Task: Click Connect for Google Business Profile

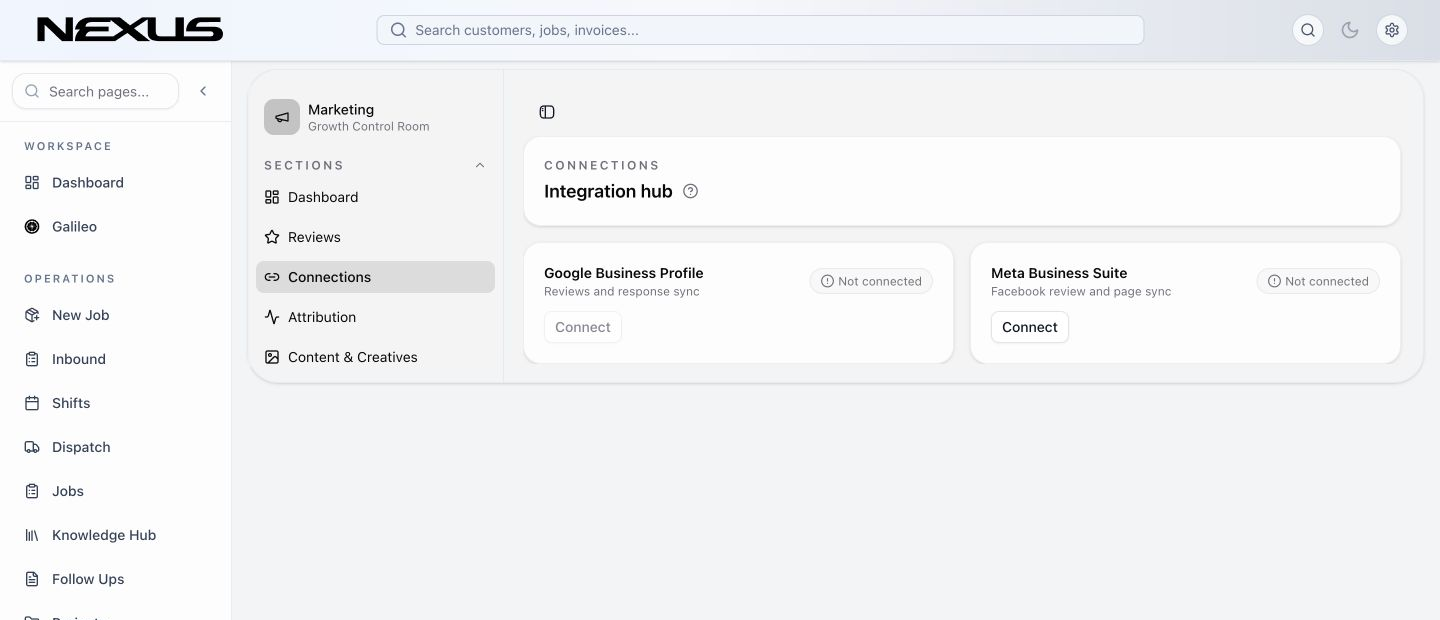Action: (583, 327)
